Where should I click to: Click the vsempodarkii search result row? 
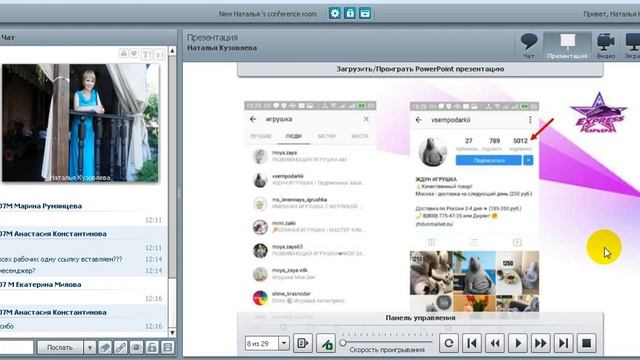pyautogui.click(x=310, y=180)
